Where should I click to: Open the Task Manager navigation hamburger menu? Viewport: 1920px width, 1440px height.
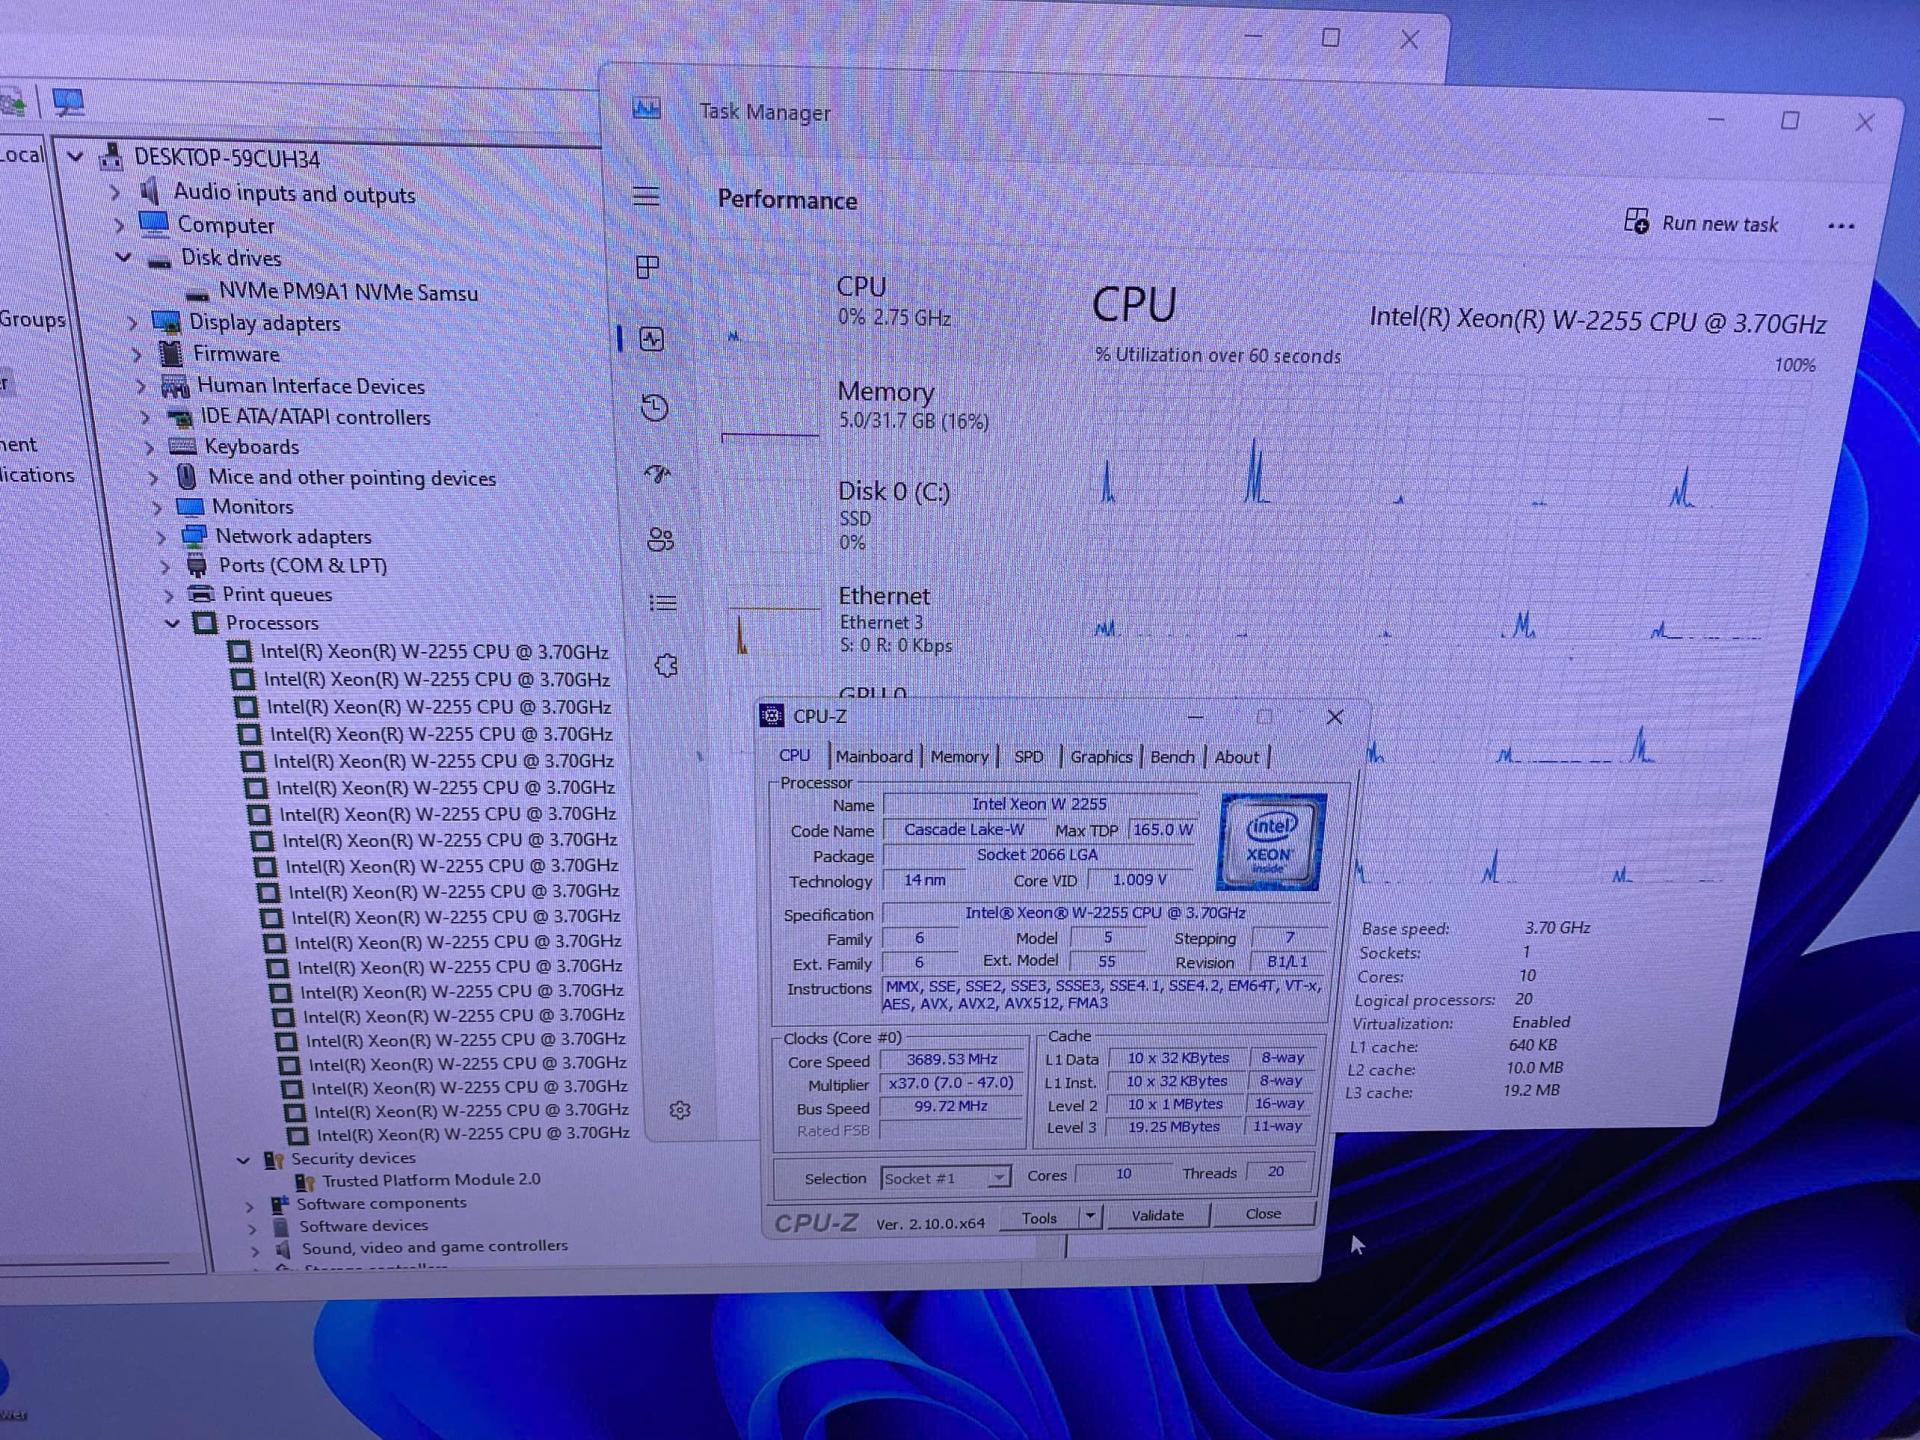(647, 197)
